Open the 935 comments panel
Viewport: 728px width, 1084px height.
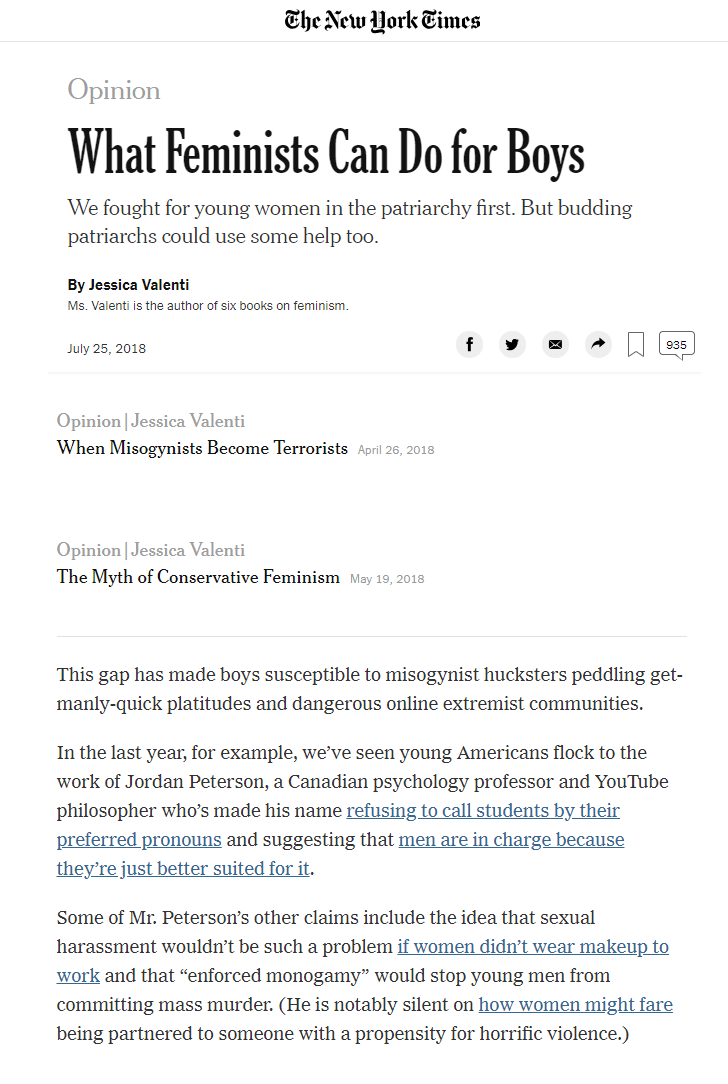[676, 343]
